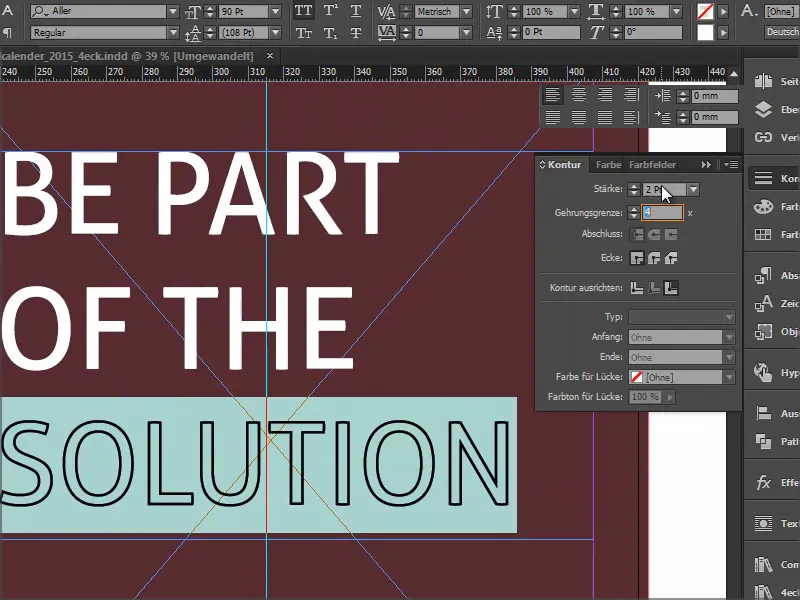Screen dimensions: 800x600
Task: Select the kalender_2015_4eck.indd document tab
Action: (128, 56)
